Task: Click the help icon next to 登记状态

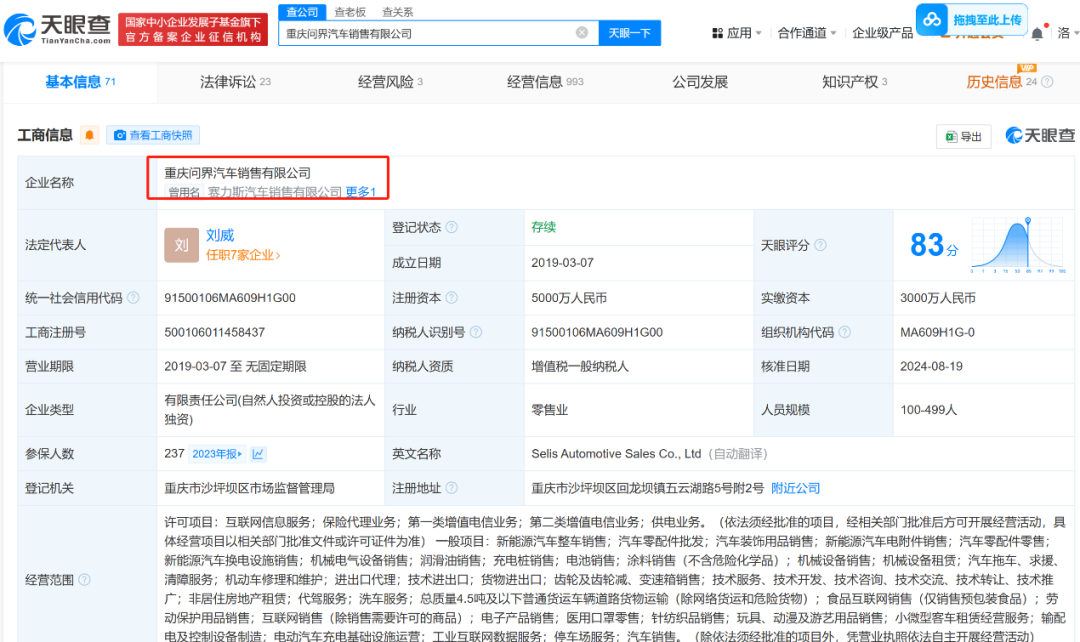Action: pos(452,228)
